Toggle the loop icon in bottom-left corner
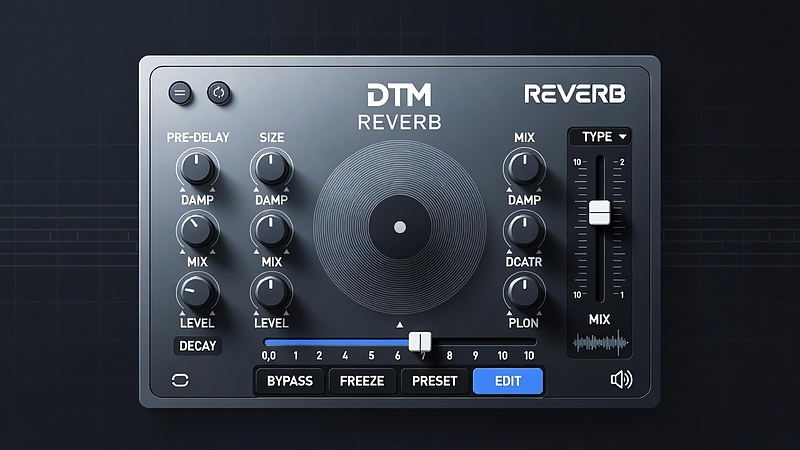This screenshot has height=450, width=800. click(x=181, y=380)
